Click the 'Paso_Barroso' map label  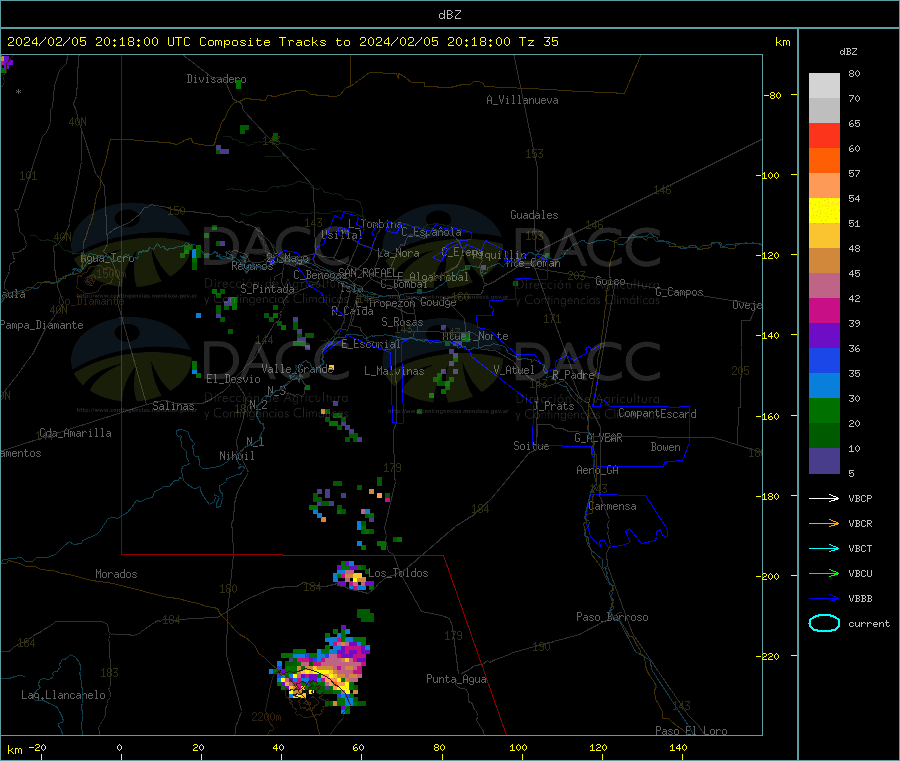pos(612,617)
